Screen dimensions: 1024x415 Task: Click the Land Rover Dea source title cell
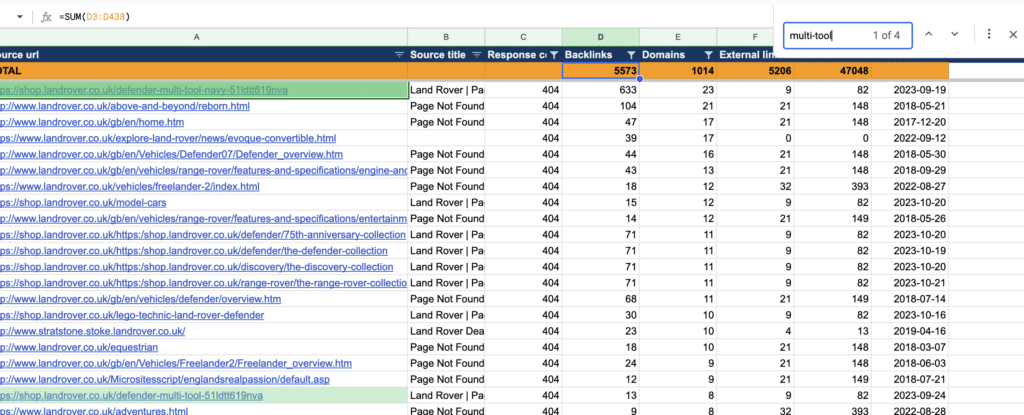(x=446, y=331)
